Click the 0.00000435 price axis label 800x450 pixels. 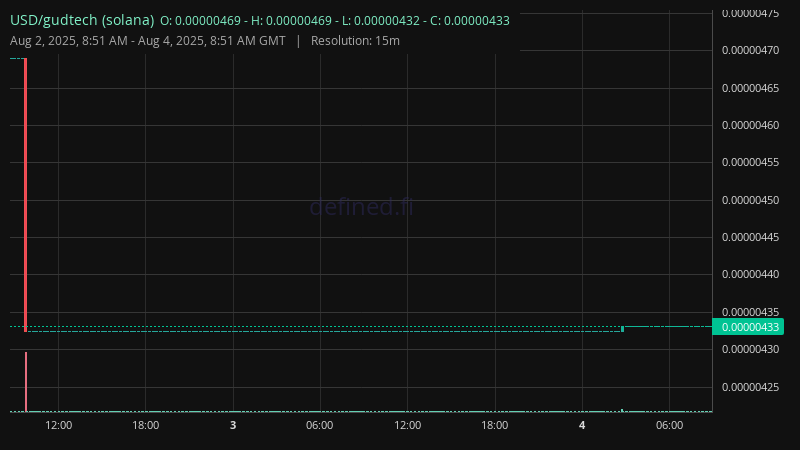[x=751, y=312]
